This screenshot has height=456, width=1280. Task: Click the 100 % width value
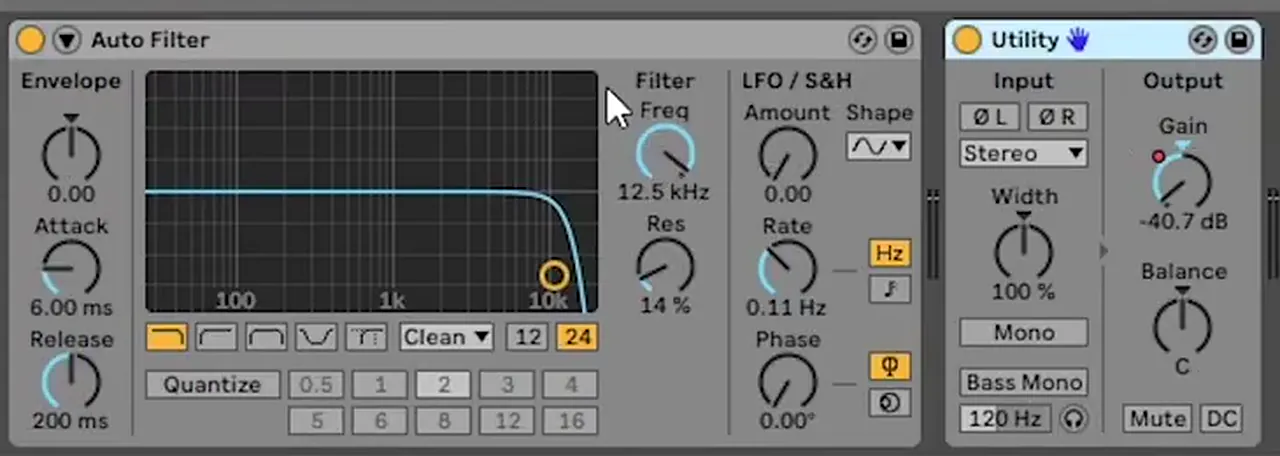pos(1024,291)
